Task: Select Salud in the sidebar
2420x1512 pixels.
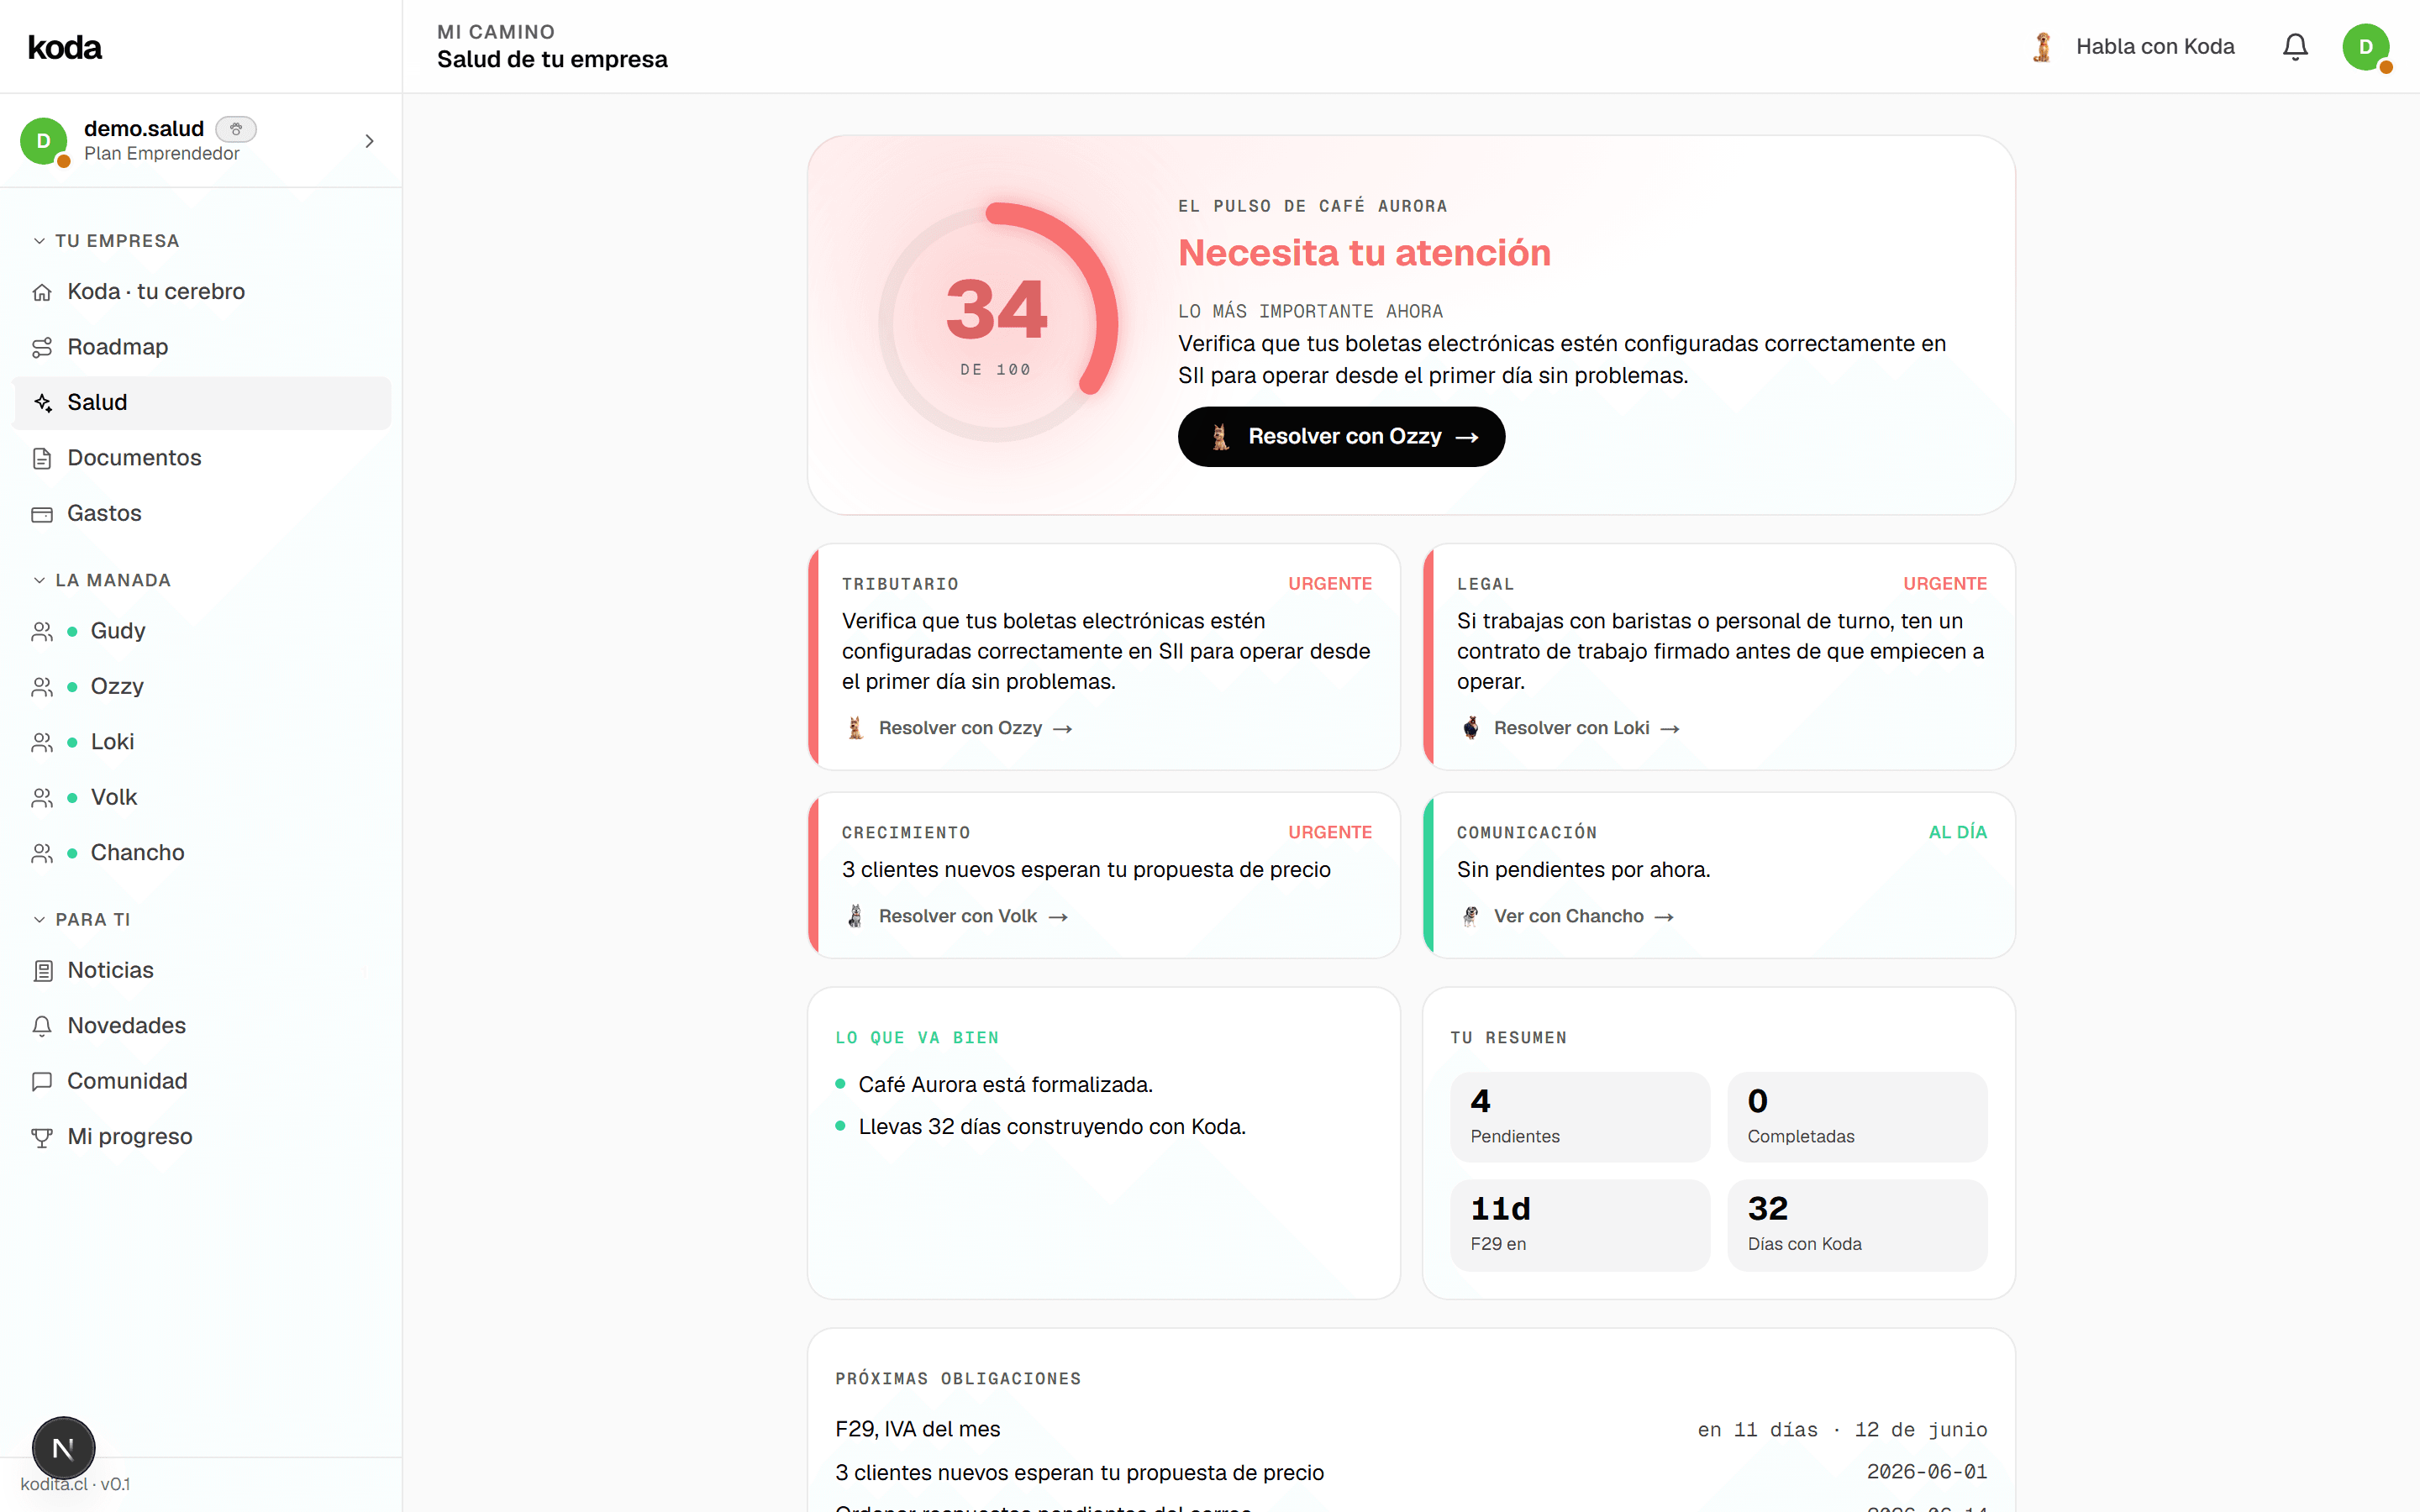Action: point(202,403)
